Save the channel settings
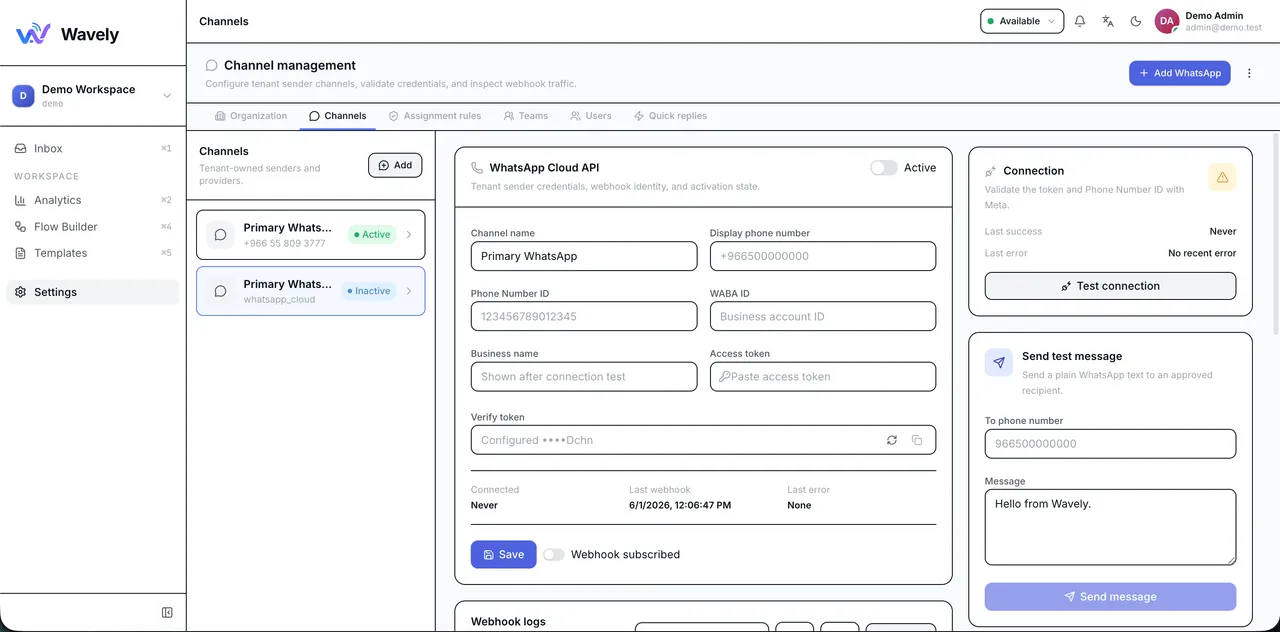The image size is (1280, 632). [x=503, y=554]
